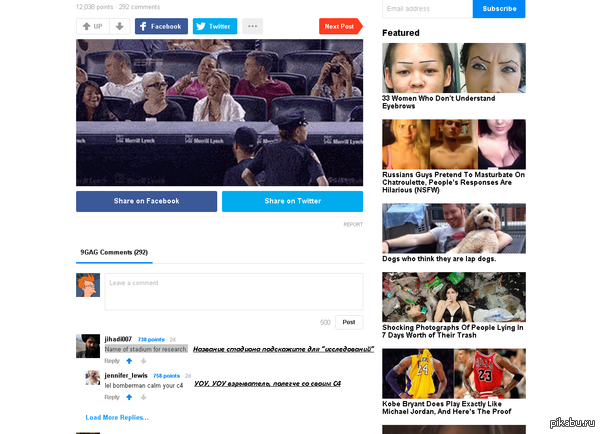Downvote the post with the down arrow button
Image resolution: width=600 pixels, height=434 pixels.
click(120, 26)
